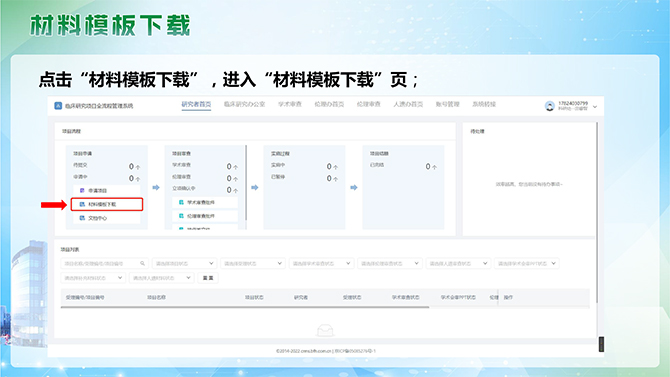Click the 操作 column header
Screen dimensions: 670x377
[x=508, y=297]
